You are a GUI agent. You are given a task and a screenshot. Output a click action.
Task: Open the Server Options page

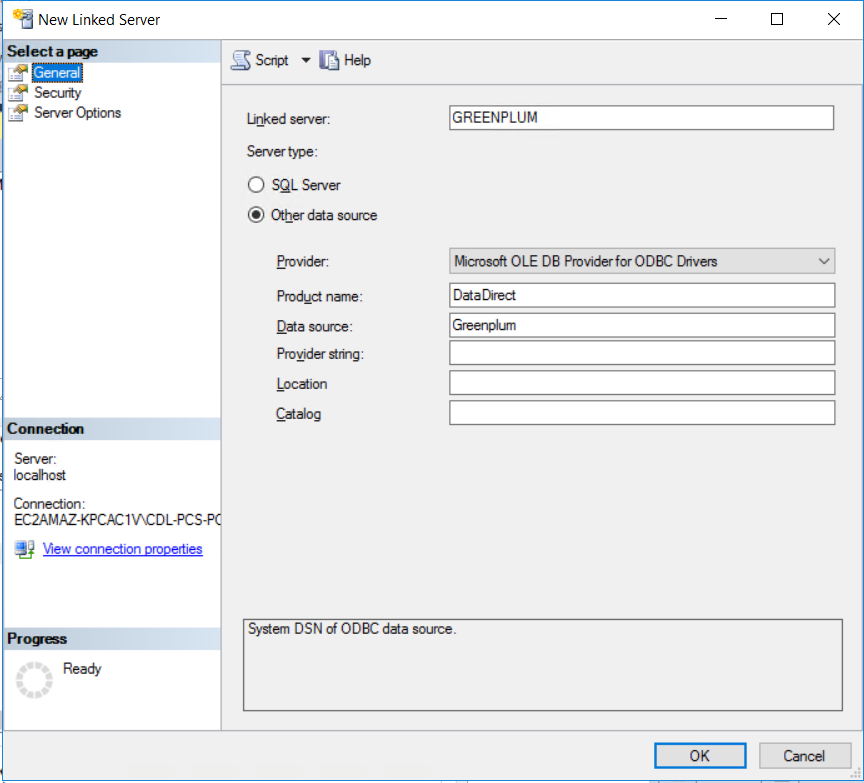pyautogui.click(x=78, y=112)
